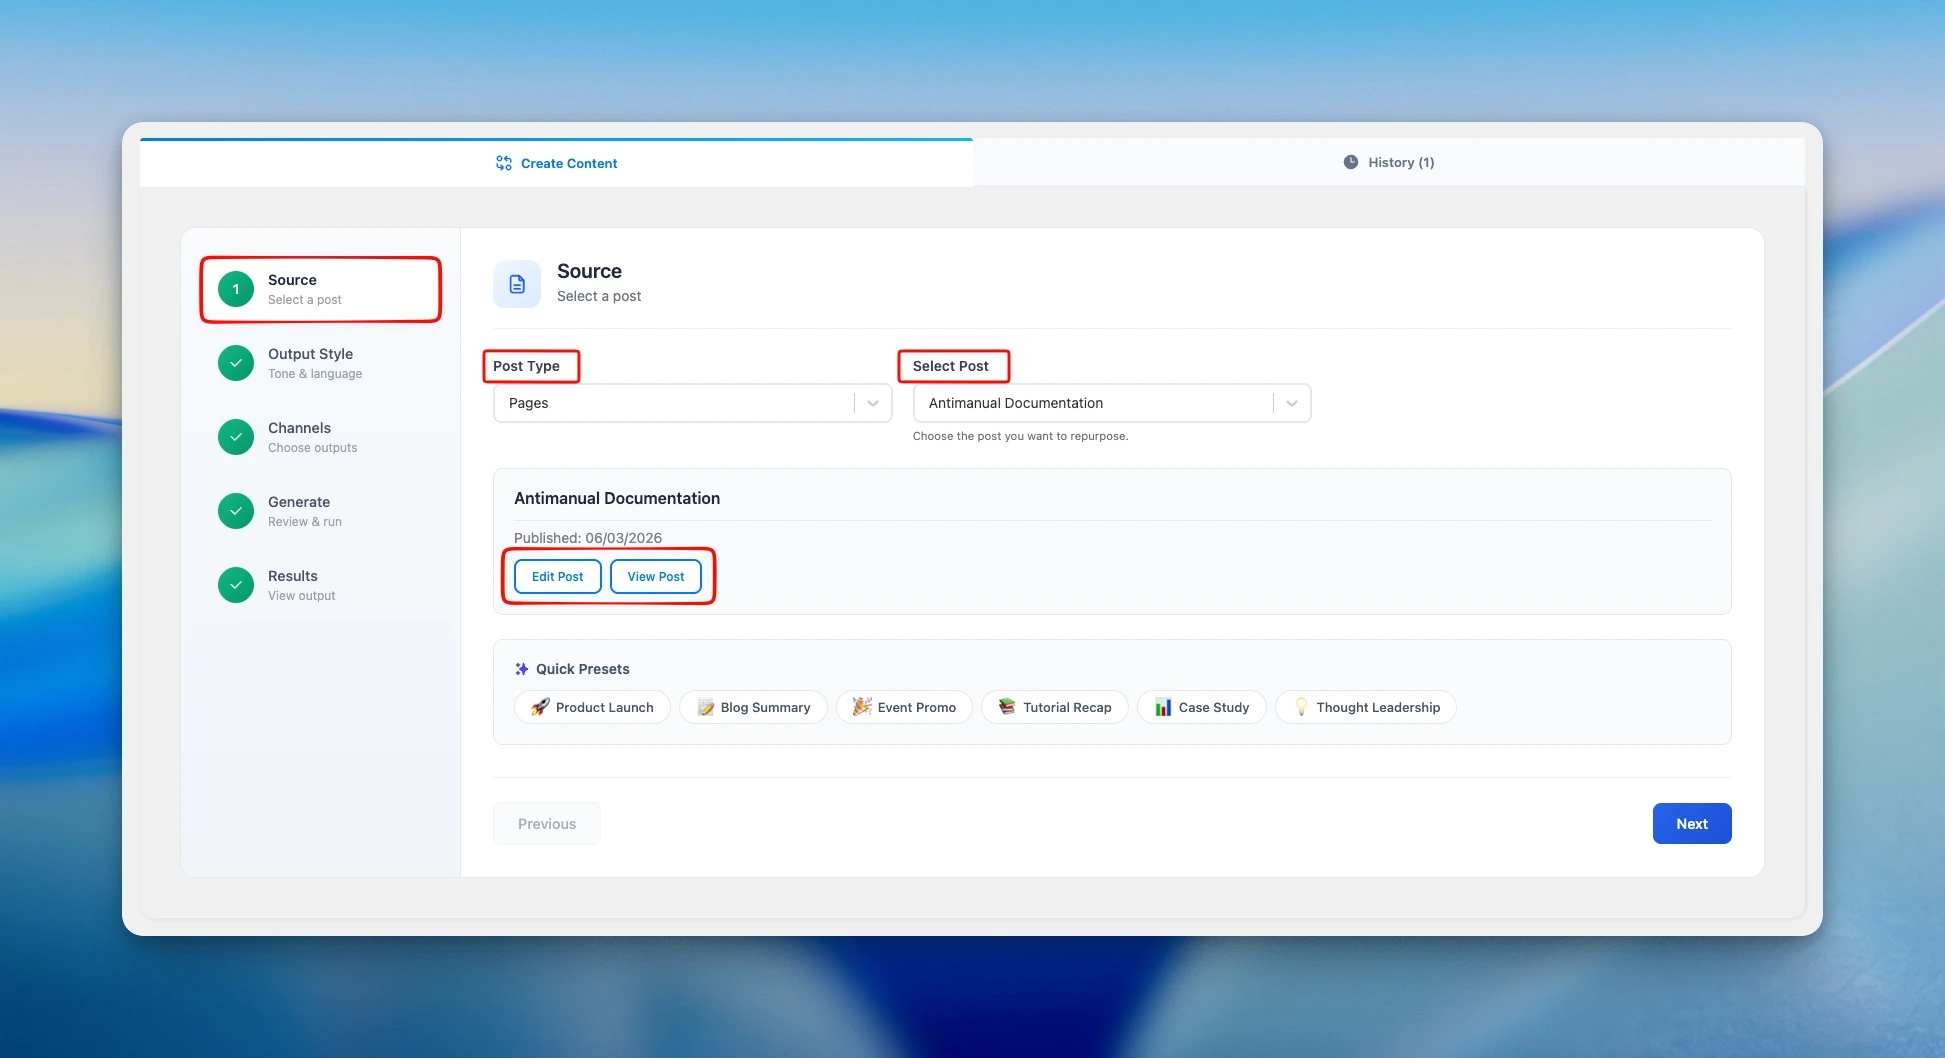Click the green checkmark for Results step
This screenshot has height=1058, width=1945.
[x=236, y=585]
